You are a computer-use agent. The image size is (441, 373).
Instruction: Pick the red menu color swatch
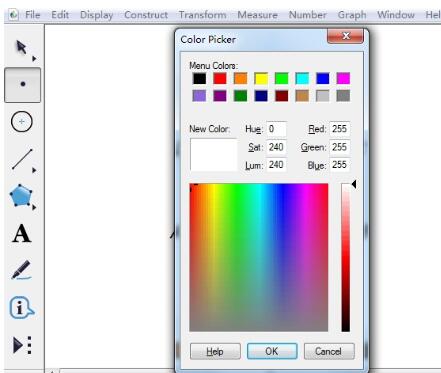tap(220, 79)
